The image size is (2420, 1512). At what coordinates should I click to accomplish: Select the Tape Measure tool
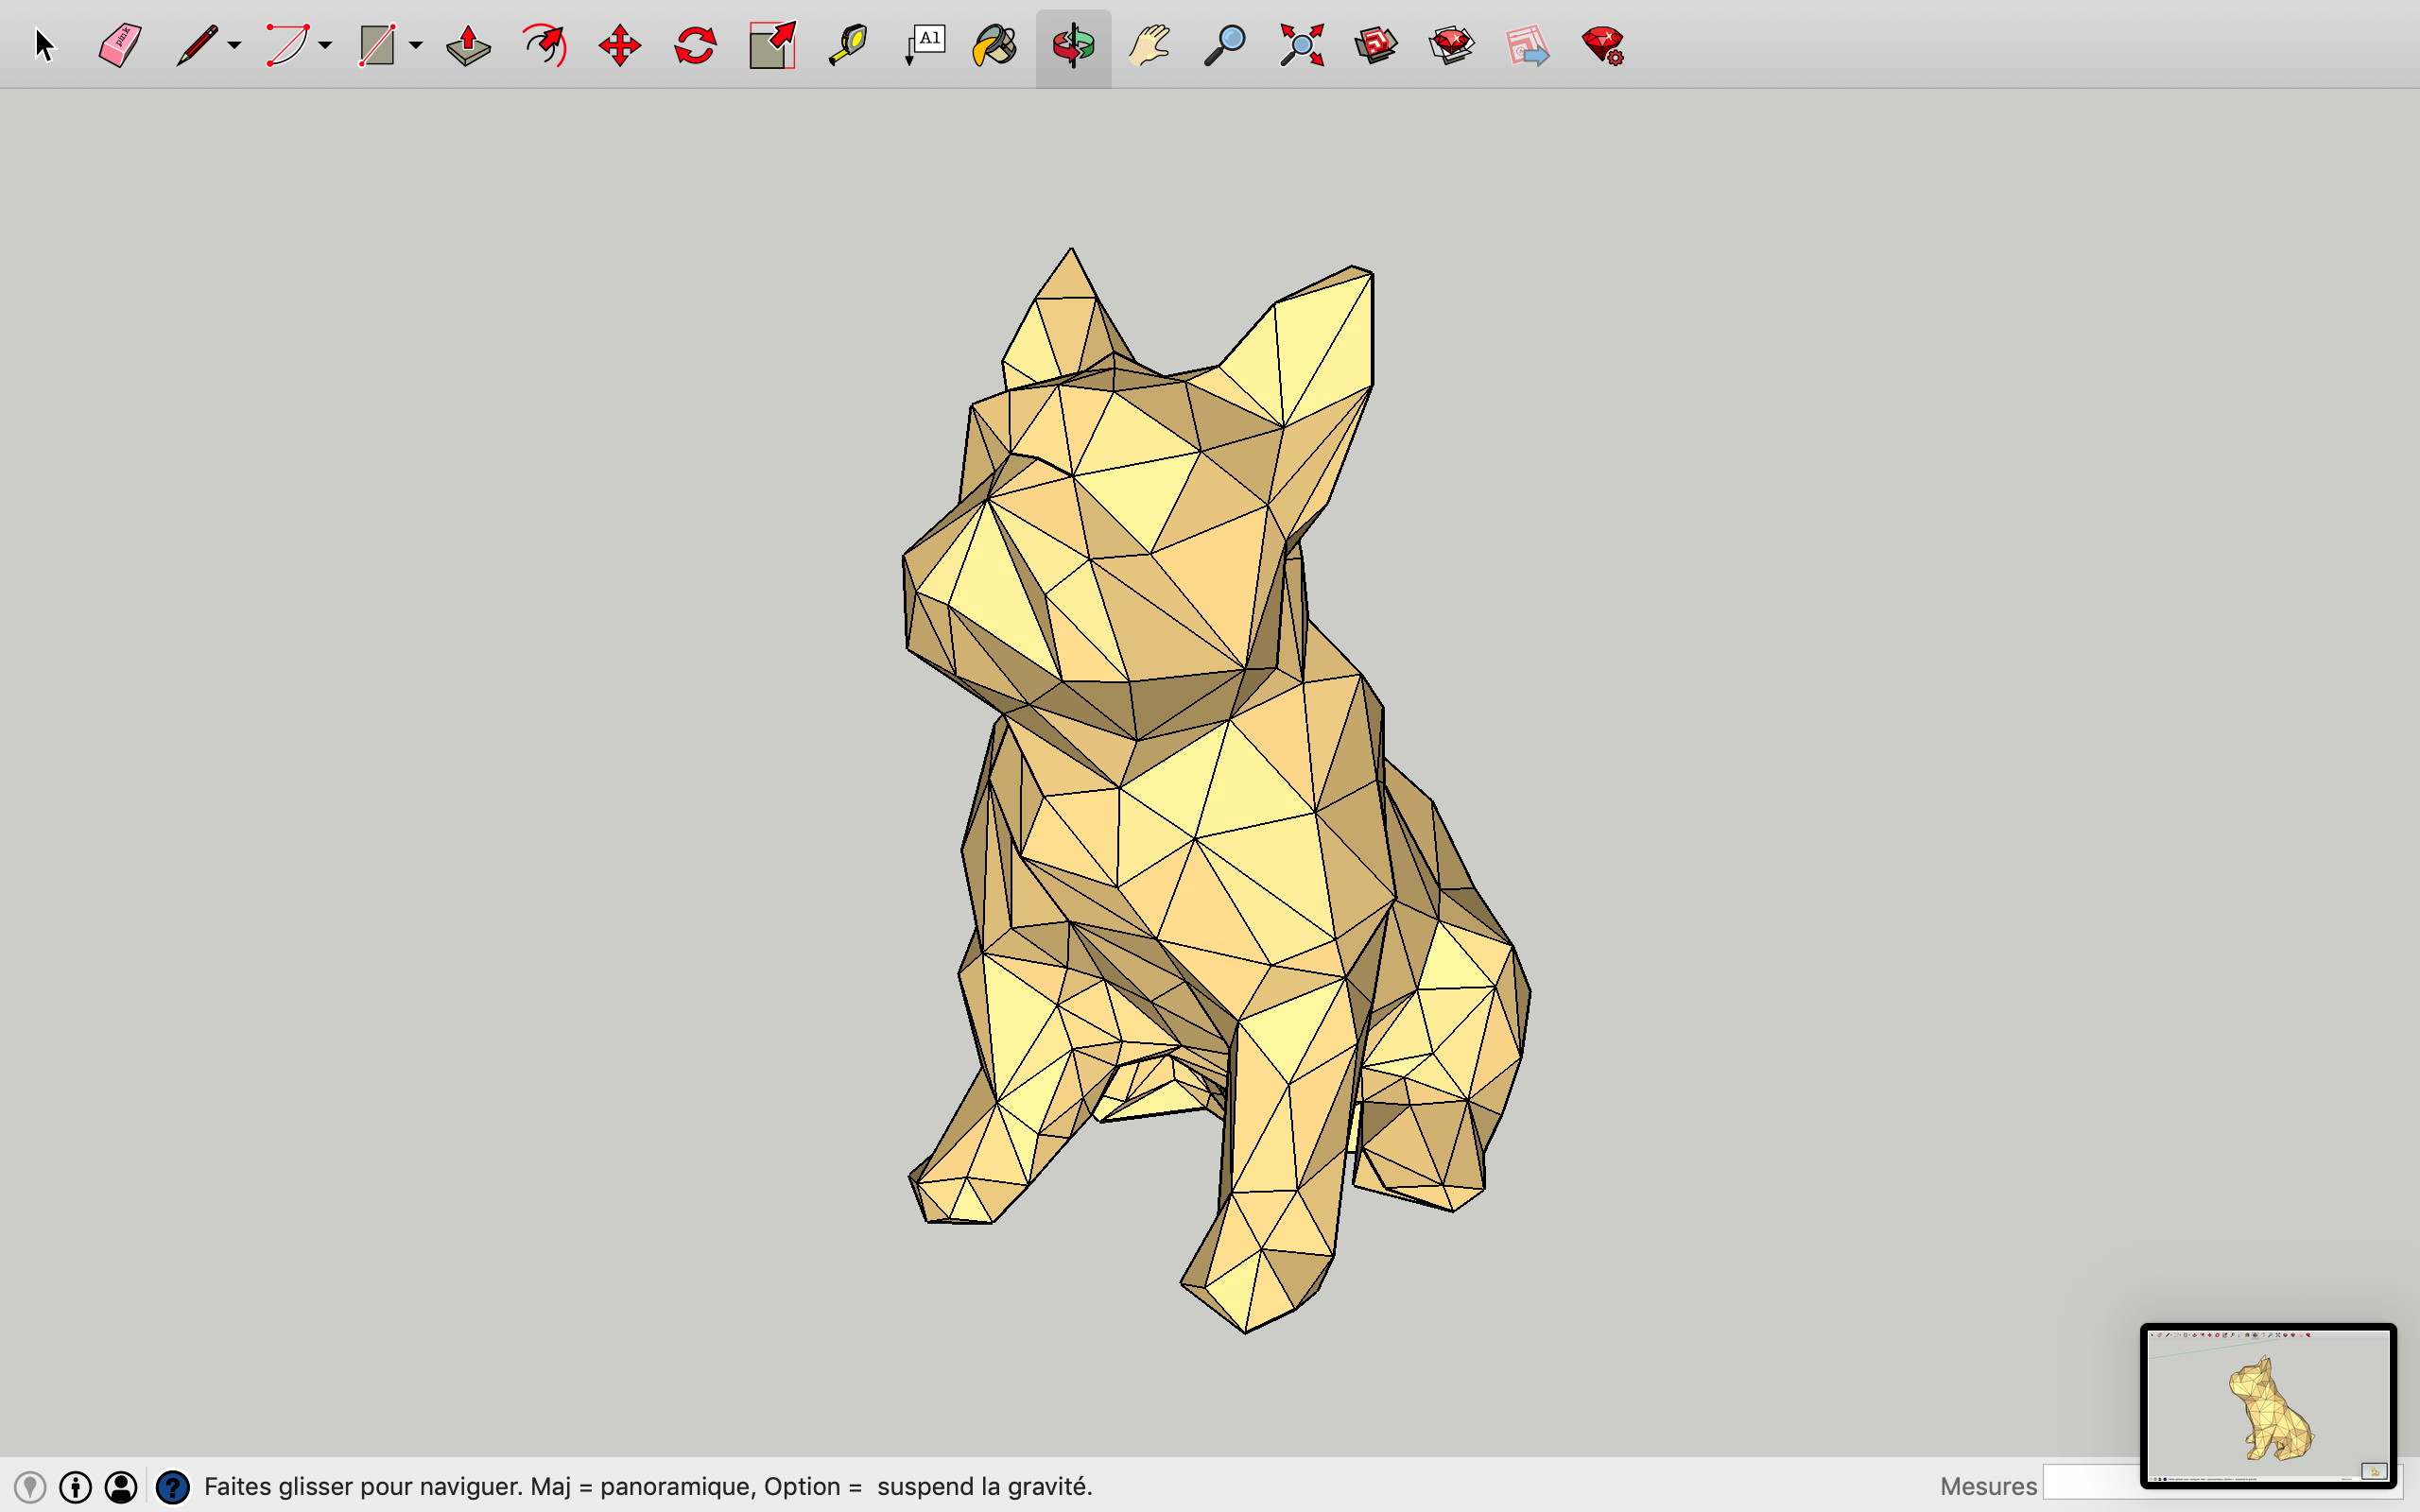(847, 45)
